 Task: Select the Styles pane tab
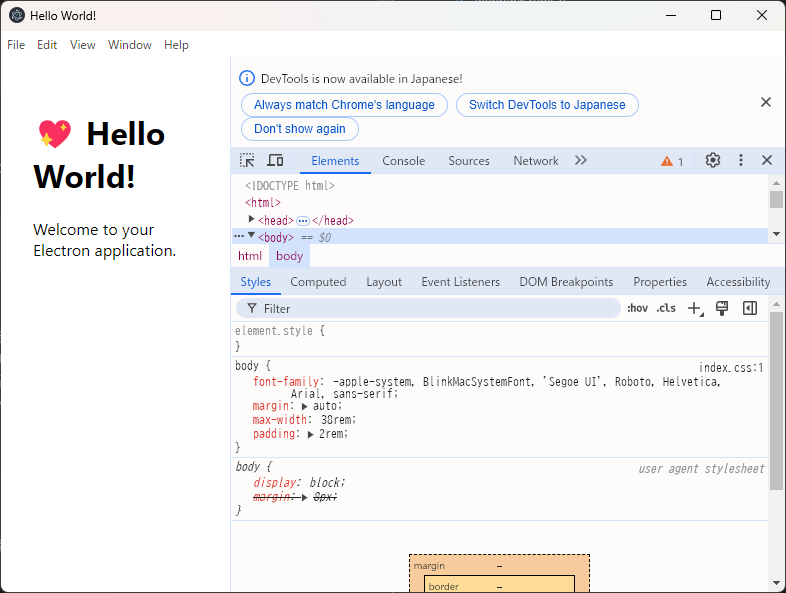pos(256,282)
